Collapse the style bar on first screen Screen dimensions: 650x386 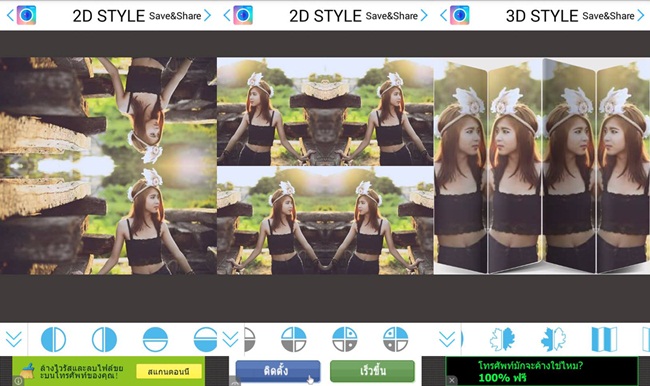coord(14,339)
